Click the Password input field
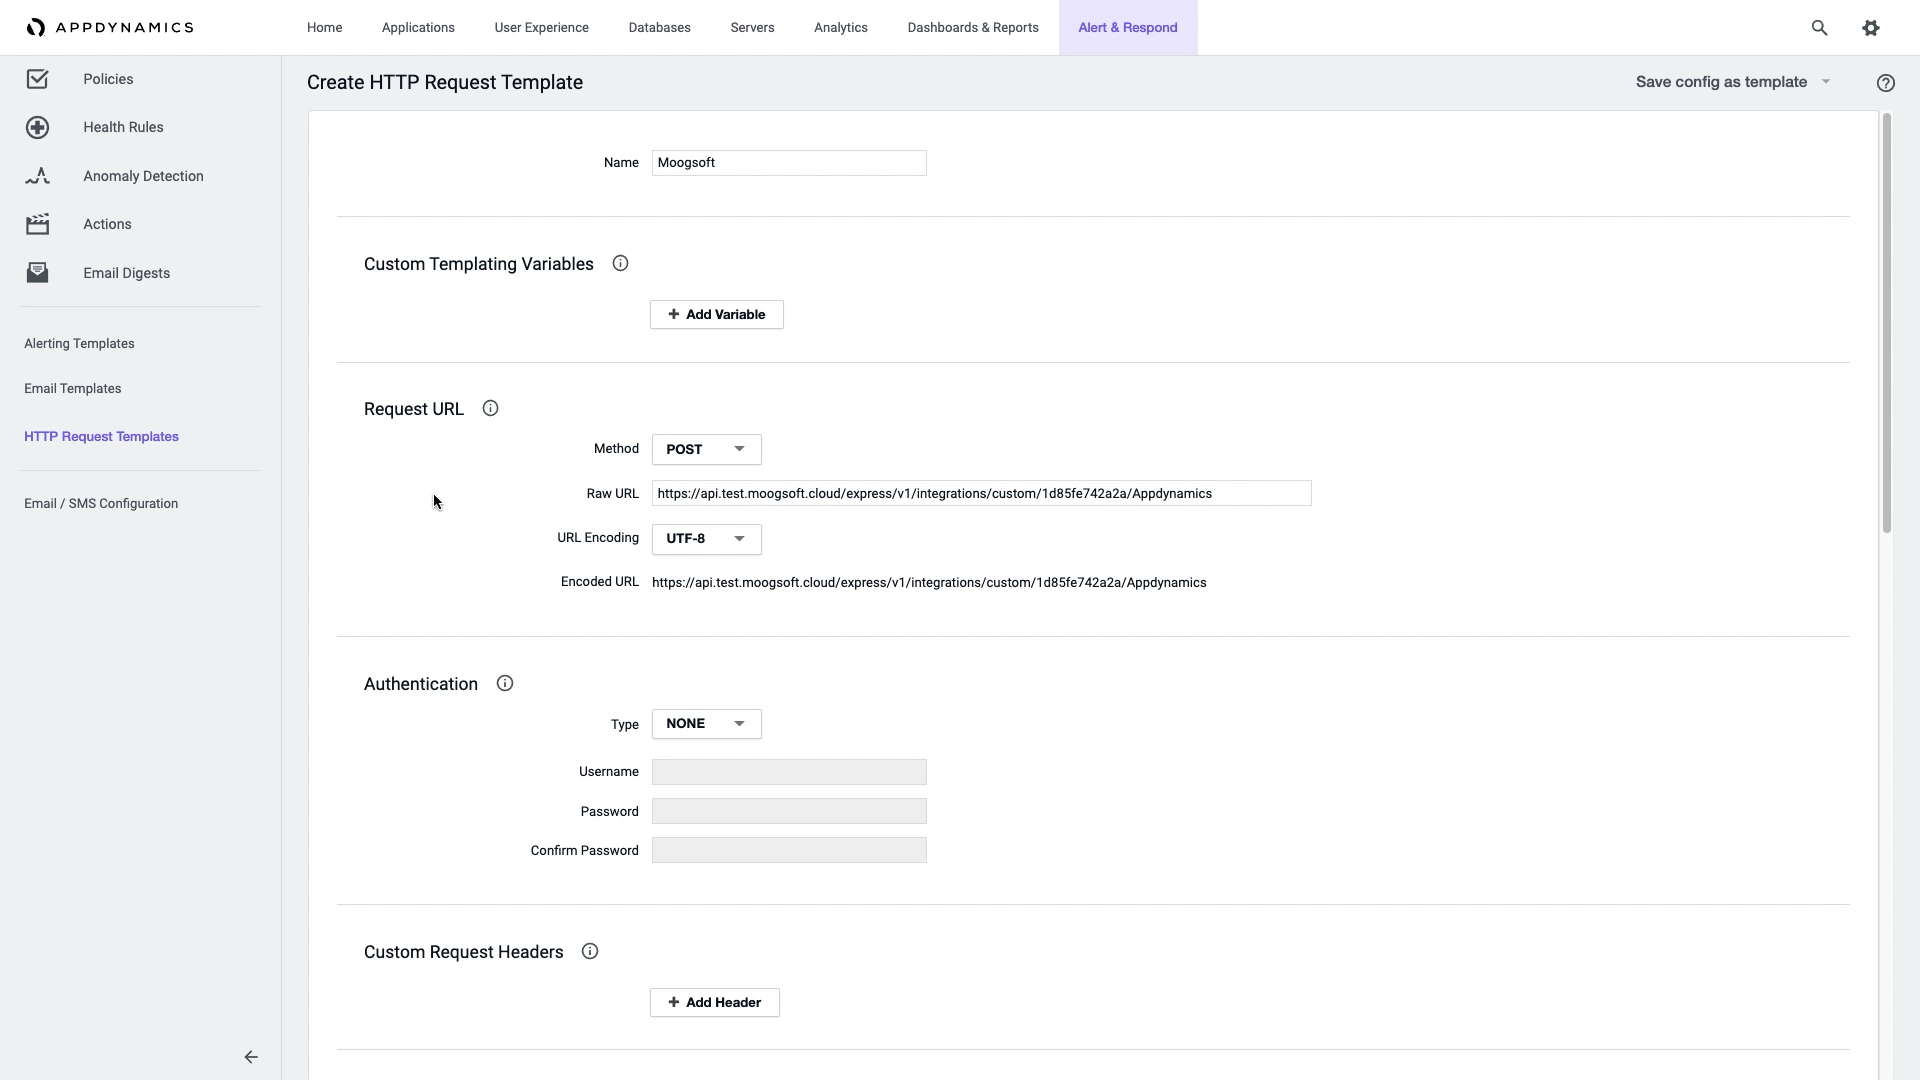 (789, 811)
